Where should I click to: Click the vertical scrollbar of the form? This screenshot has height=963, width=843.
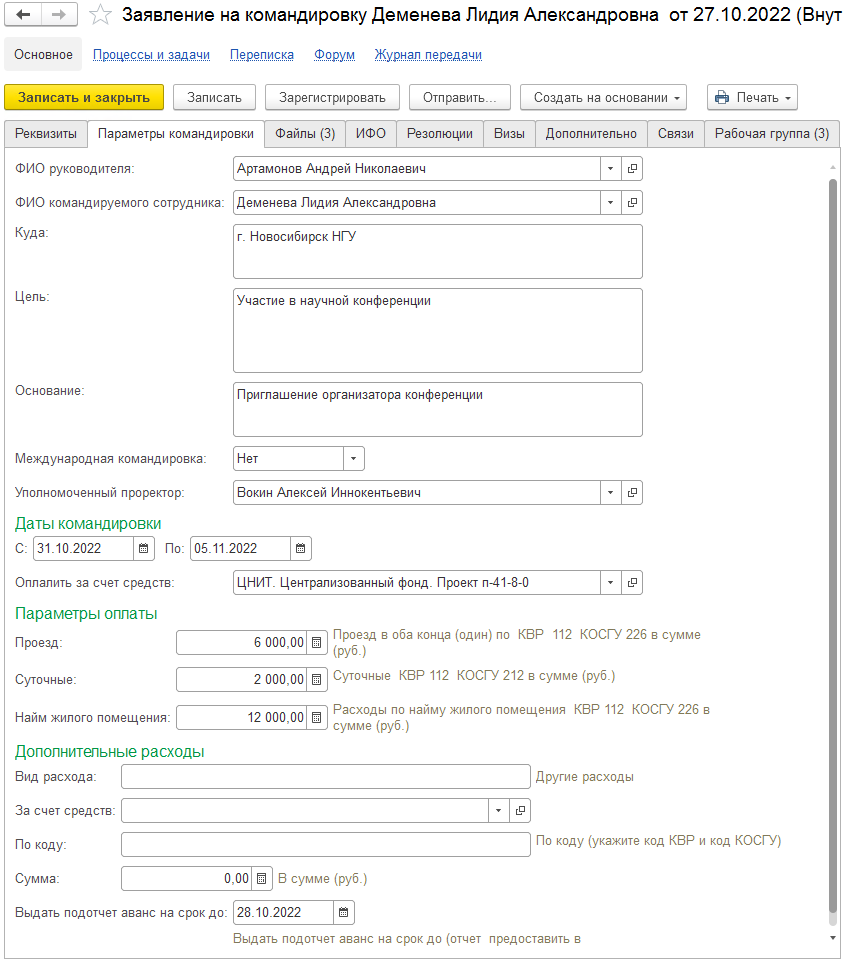pyautogui.click(x=833, y=547)
